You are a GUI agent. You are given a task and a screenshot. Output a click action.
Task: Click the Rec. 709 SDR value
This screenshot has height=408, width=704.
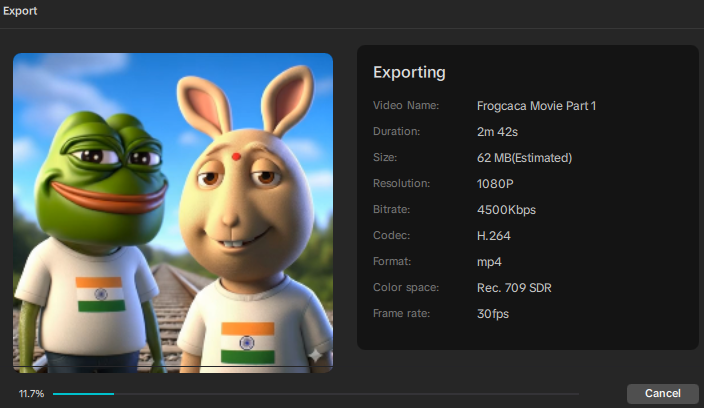pyautogui.click(x=514, y=288)
